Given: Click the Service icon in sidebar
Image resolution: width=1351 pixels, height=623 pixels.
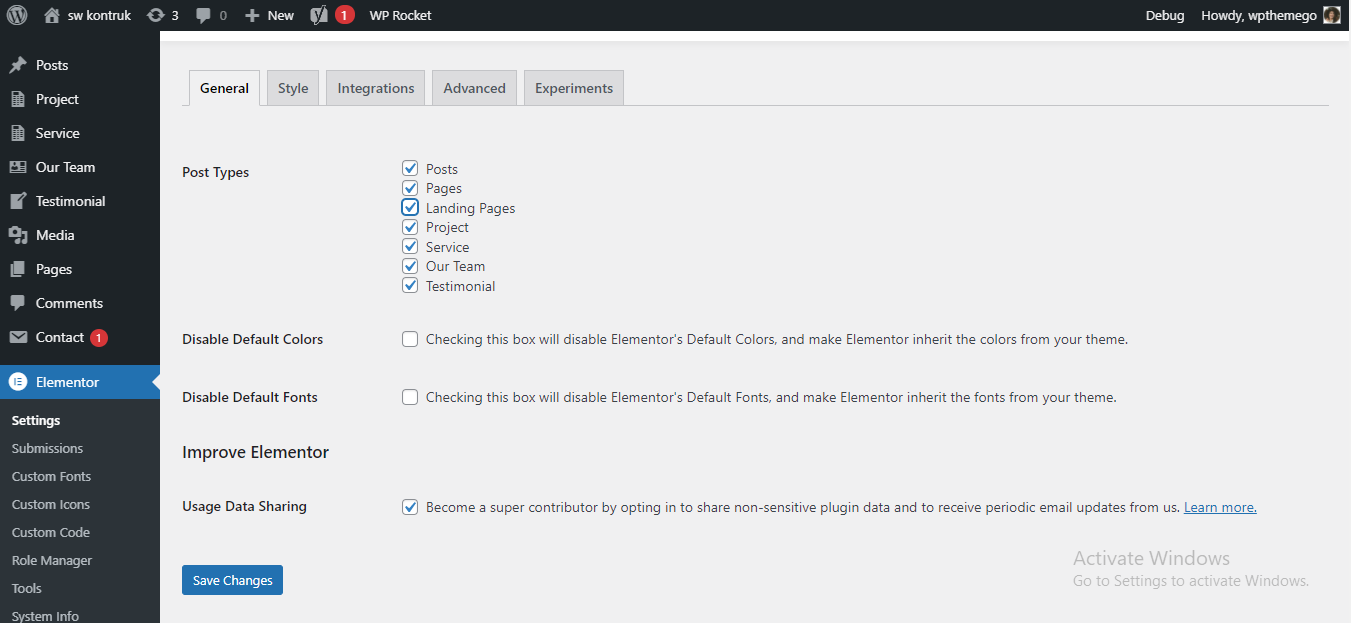Looking at the screenshot, I should point(18,133).
